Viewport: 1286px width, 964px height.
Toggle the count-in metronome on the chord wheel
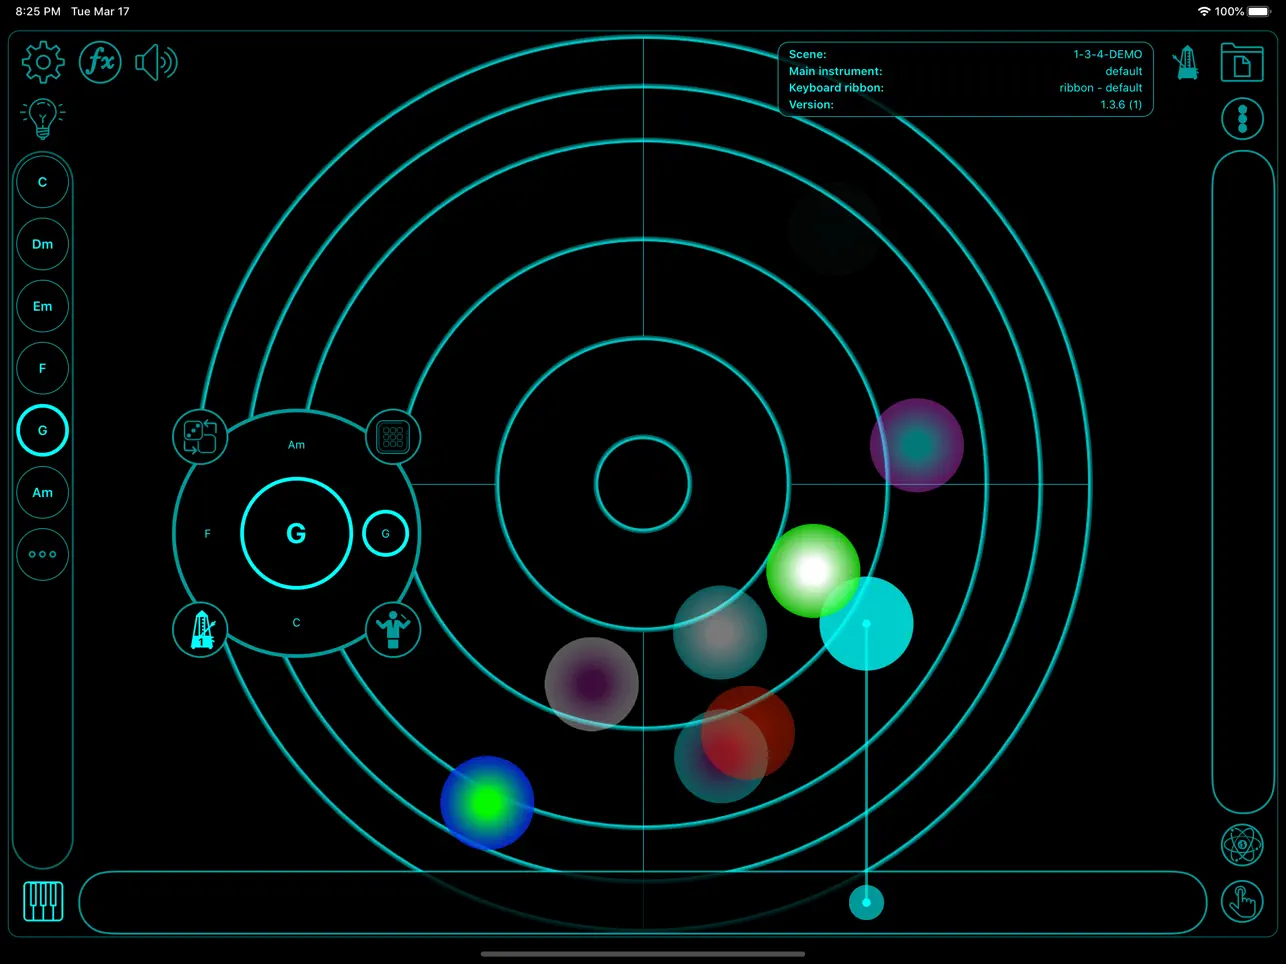point(199,630)
